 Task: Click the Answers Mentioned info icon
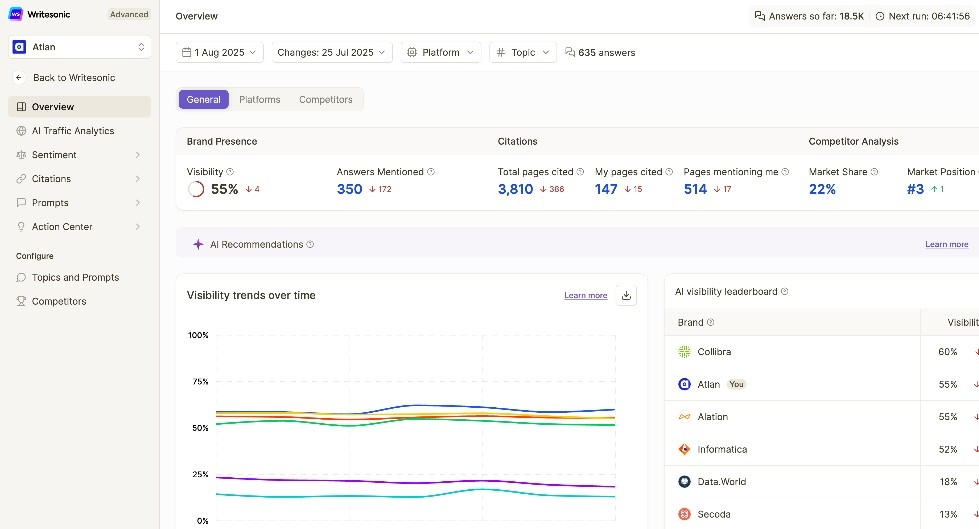click(x=431, y=172)
